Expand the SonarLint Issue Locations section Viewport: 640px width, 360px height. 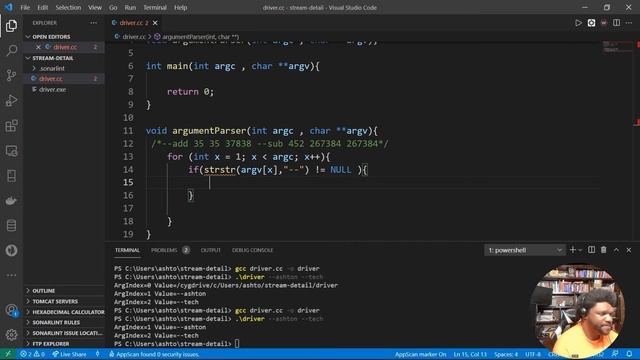point(67,333)
